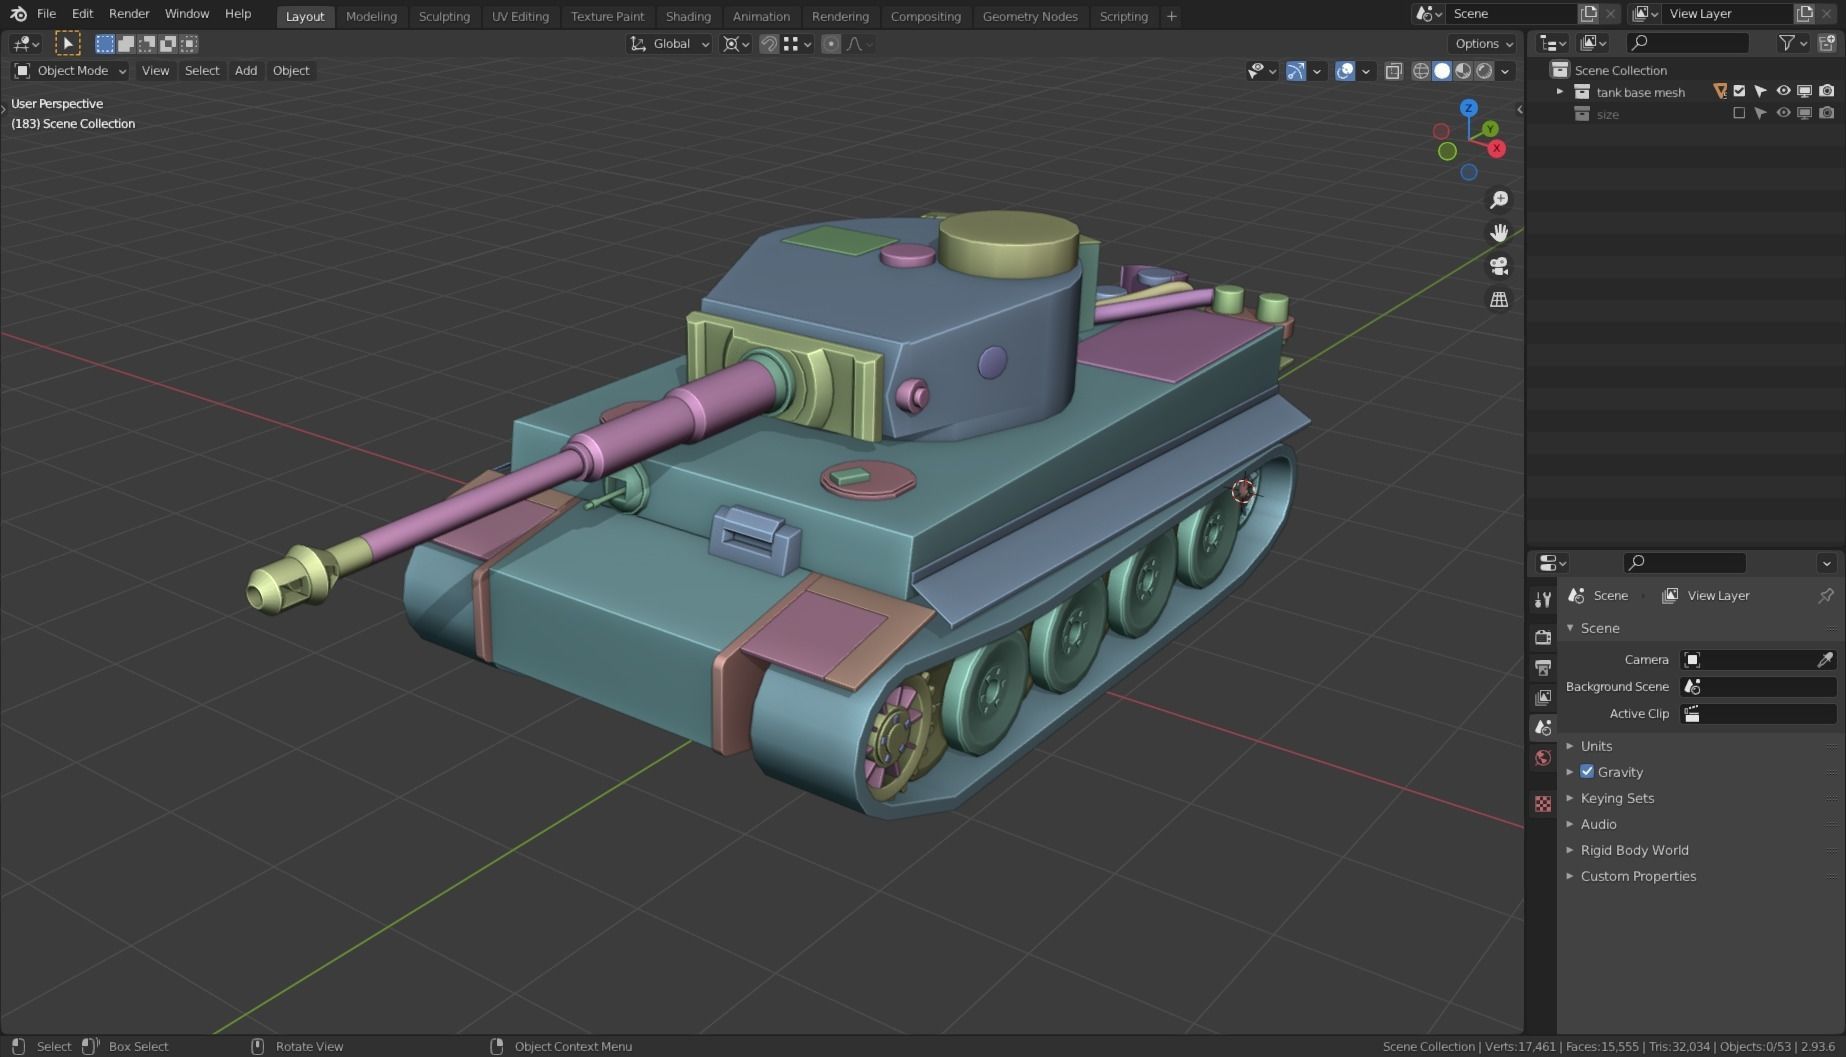This screenshot has height=1057, width=1846.
Task: Open the File menu
Action: (x=46, y=14)
